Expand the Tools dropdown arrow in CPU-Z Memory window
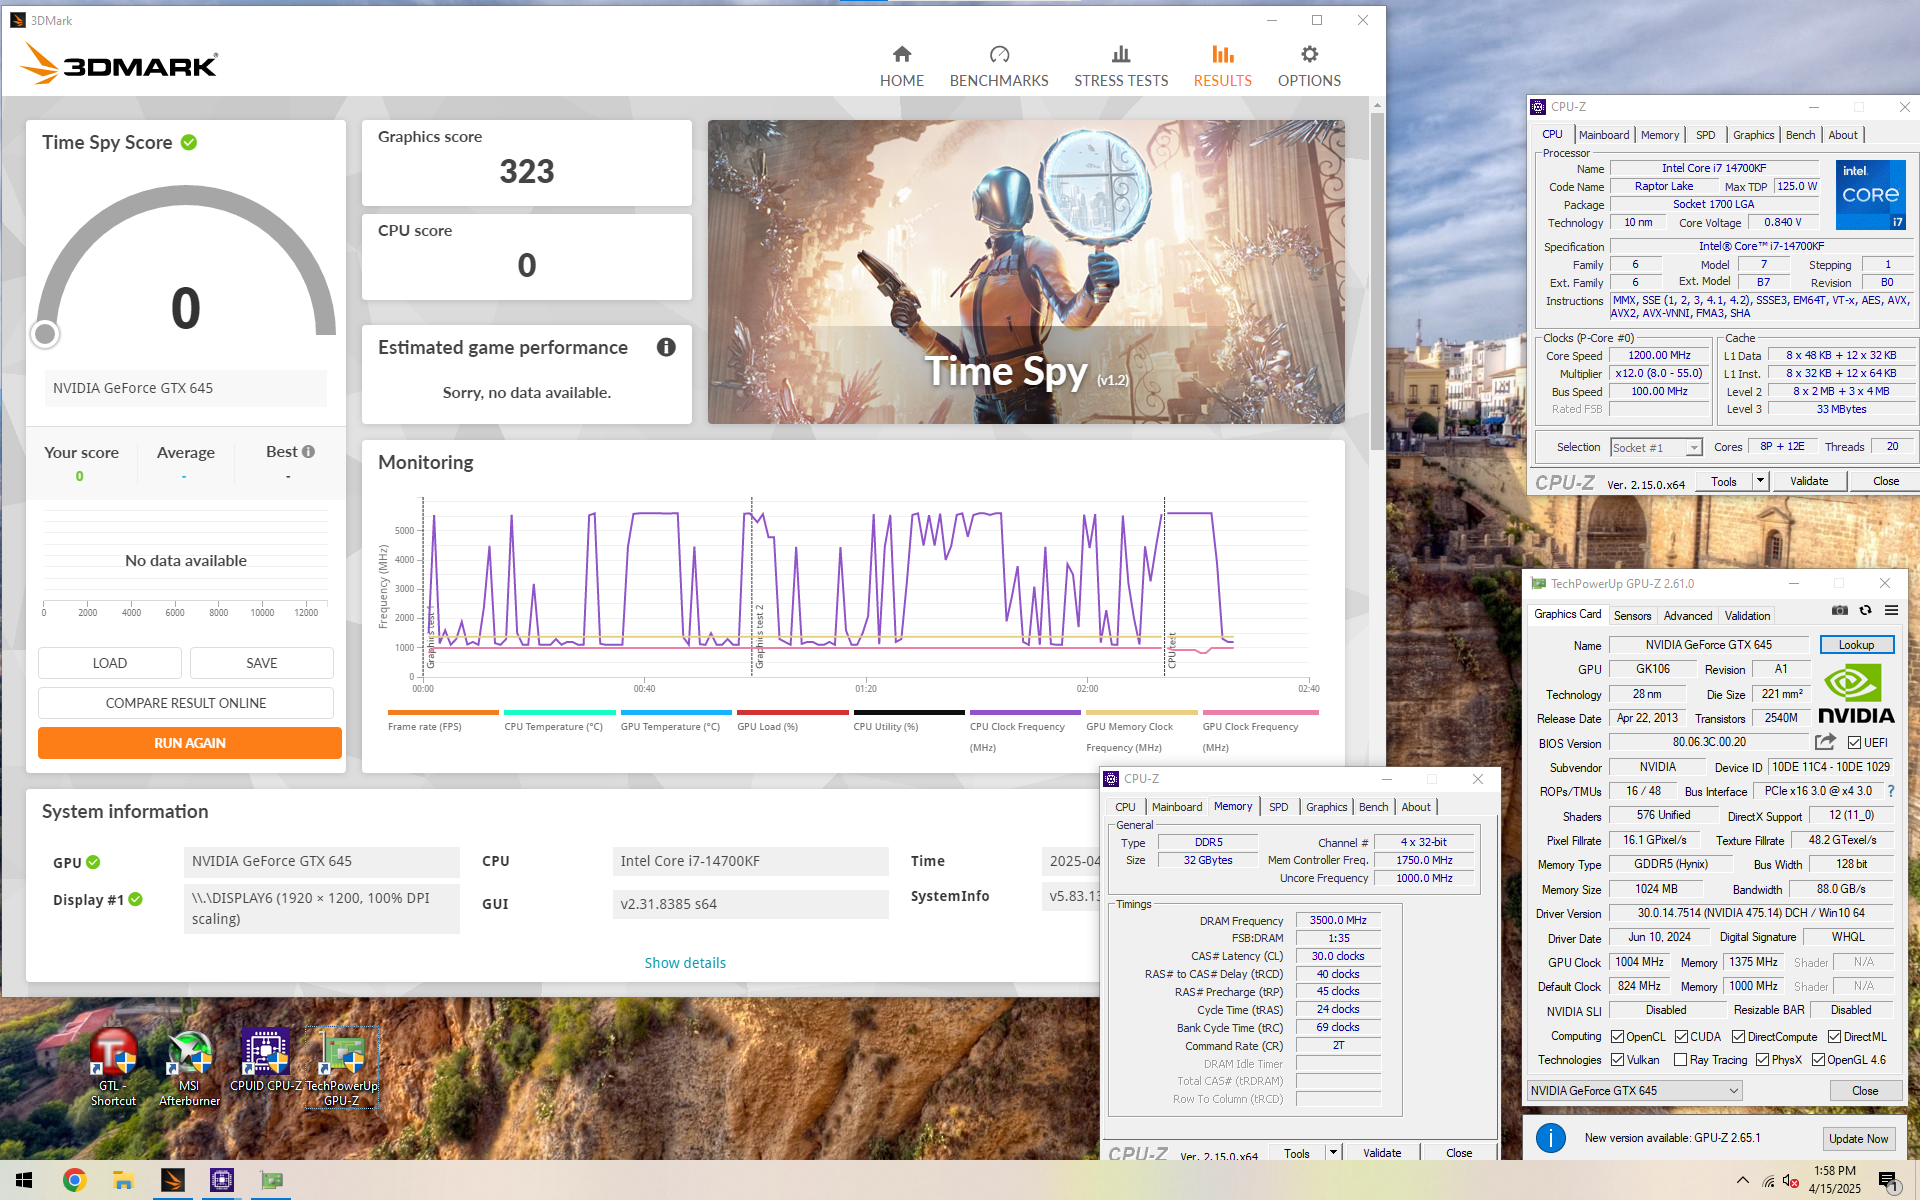The image size is (1920, 1200). 1333,1152
